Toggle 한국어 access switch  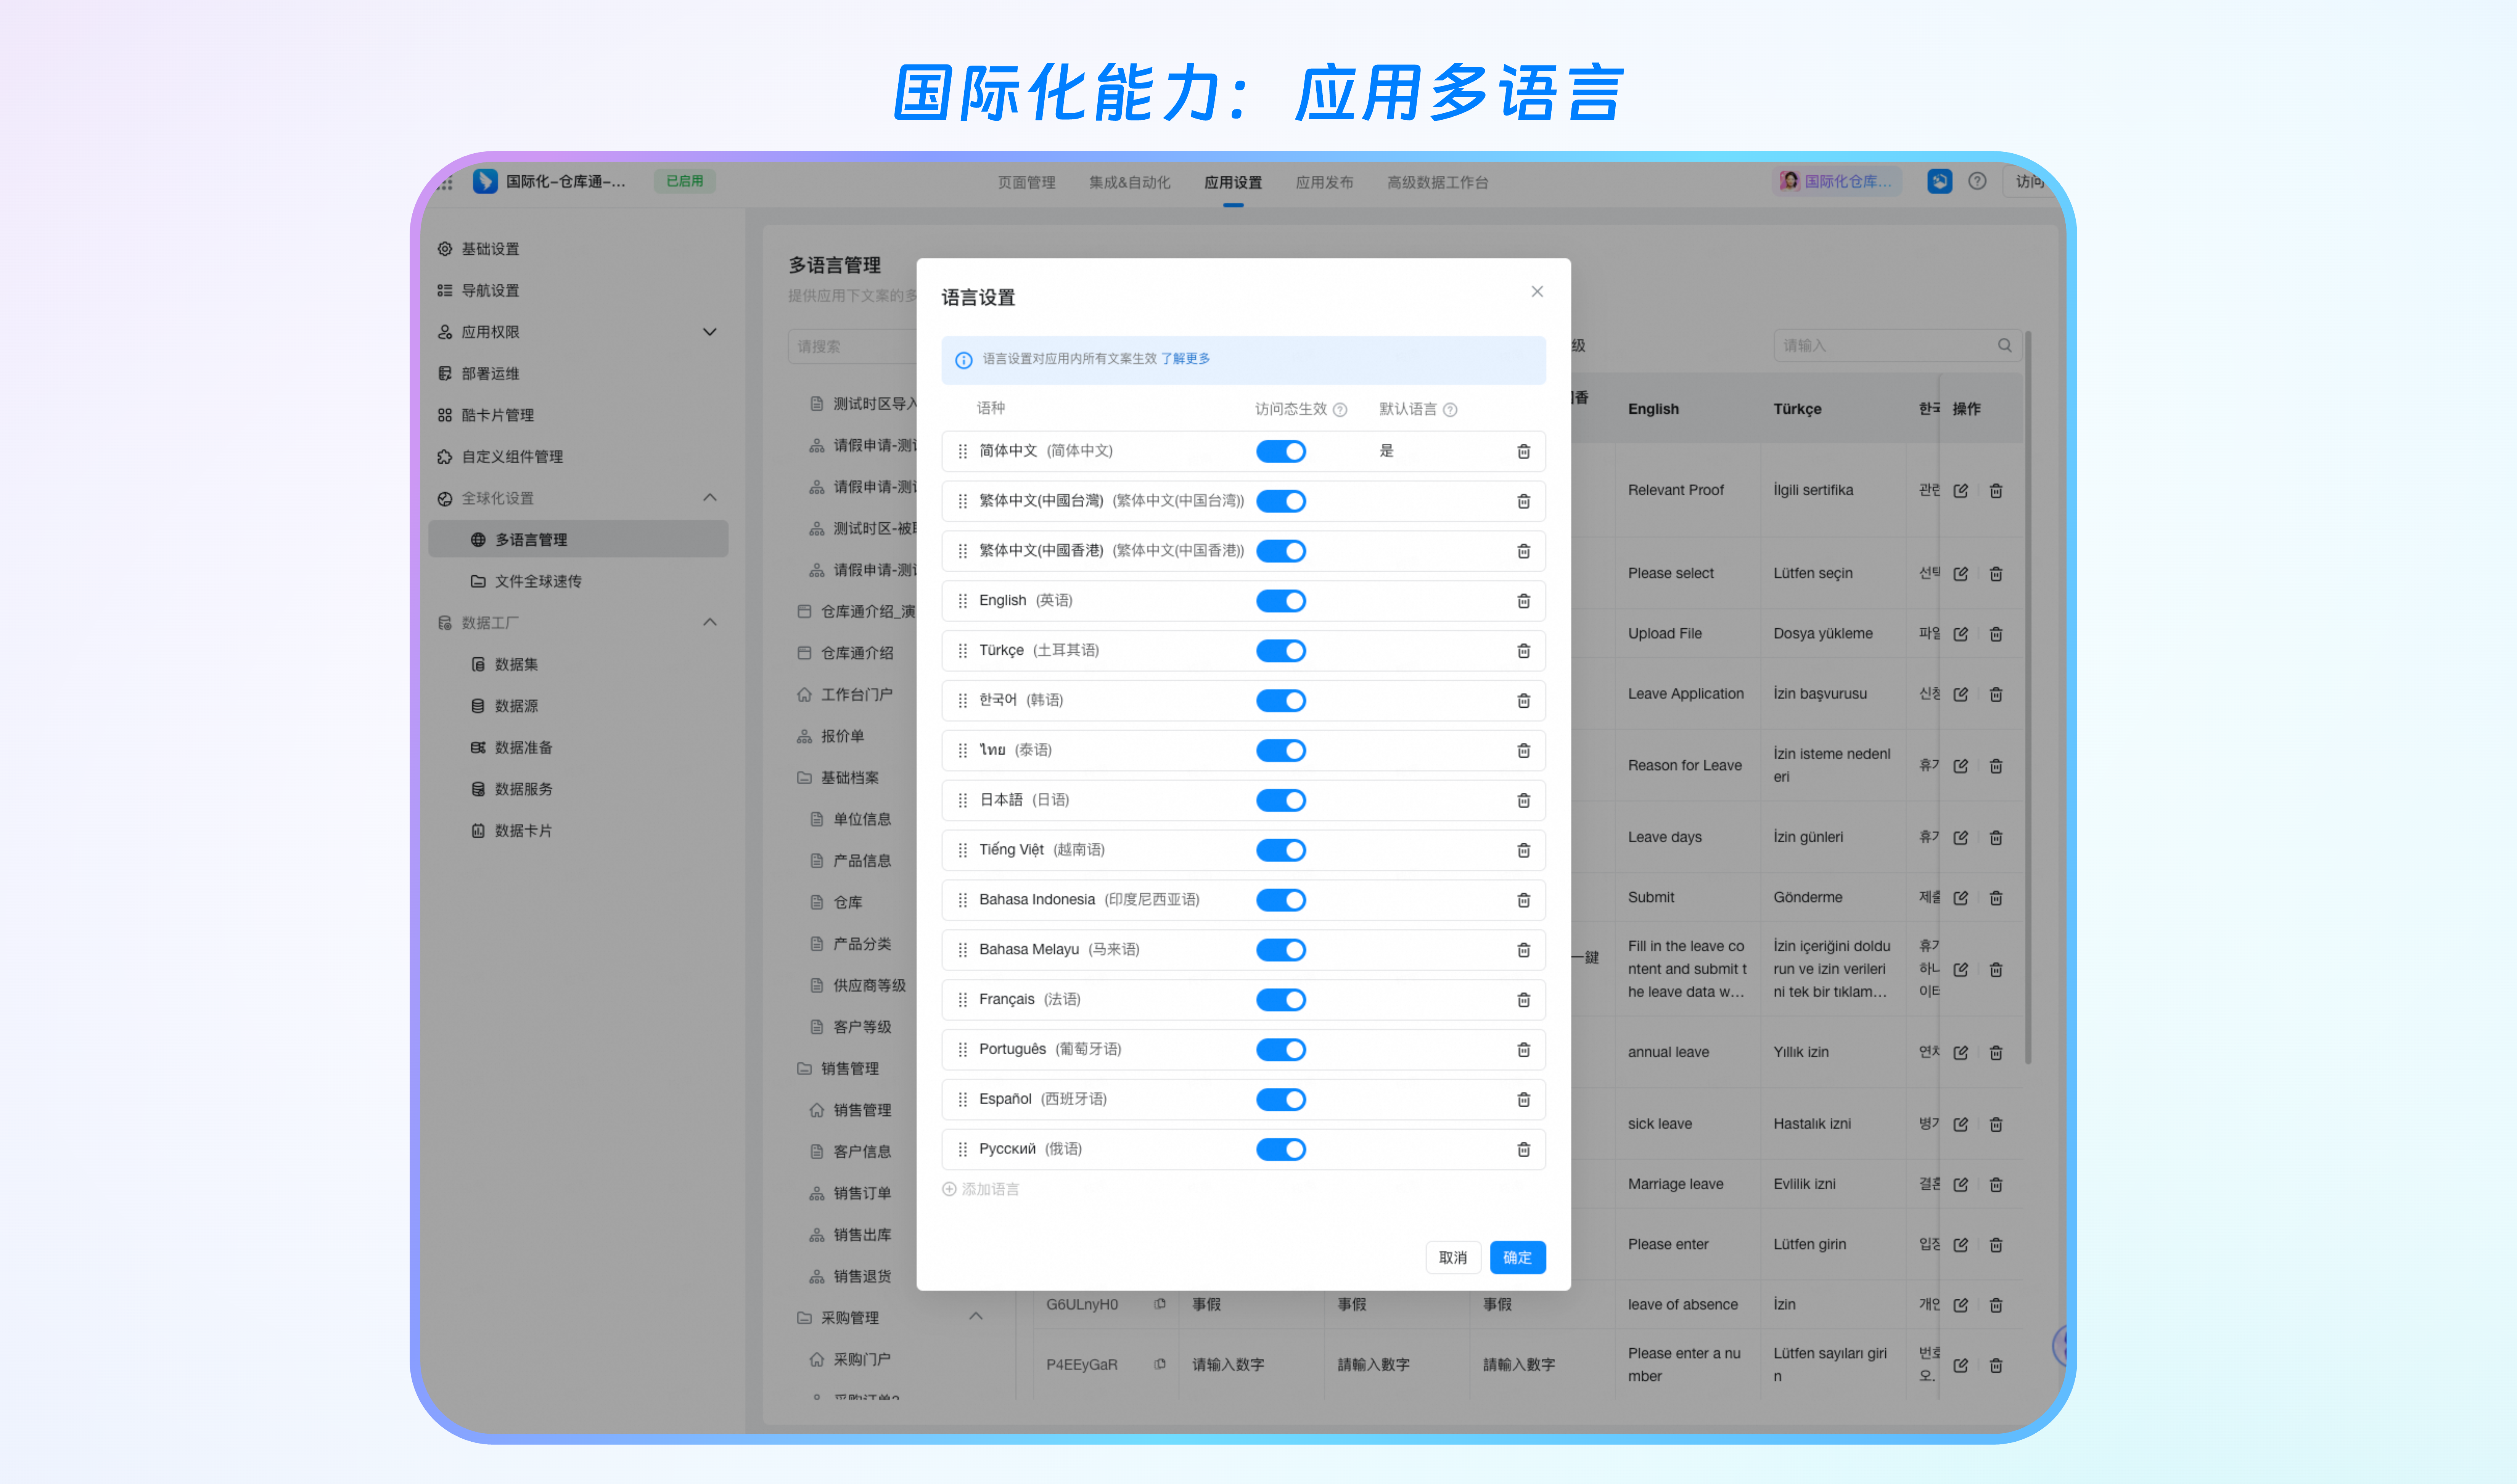[1281, 701]
